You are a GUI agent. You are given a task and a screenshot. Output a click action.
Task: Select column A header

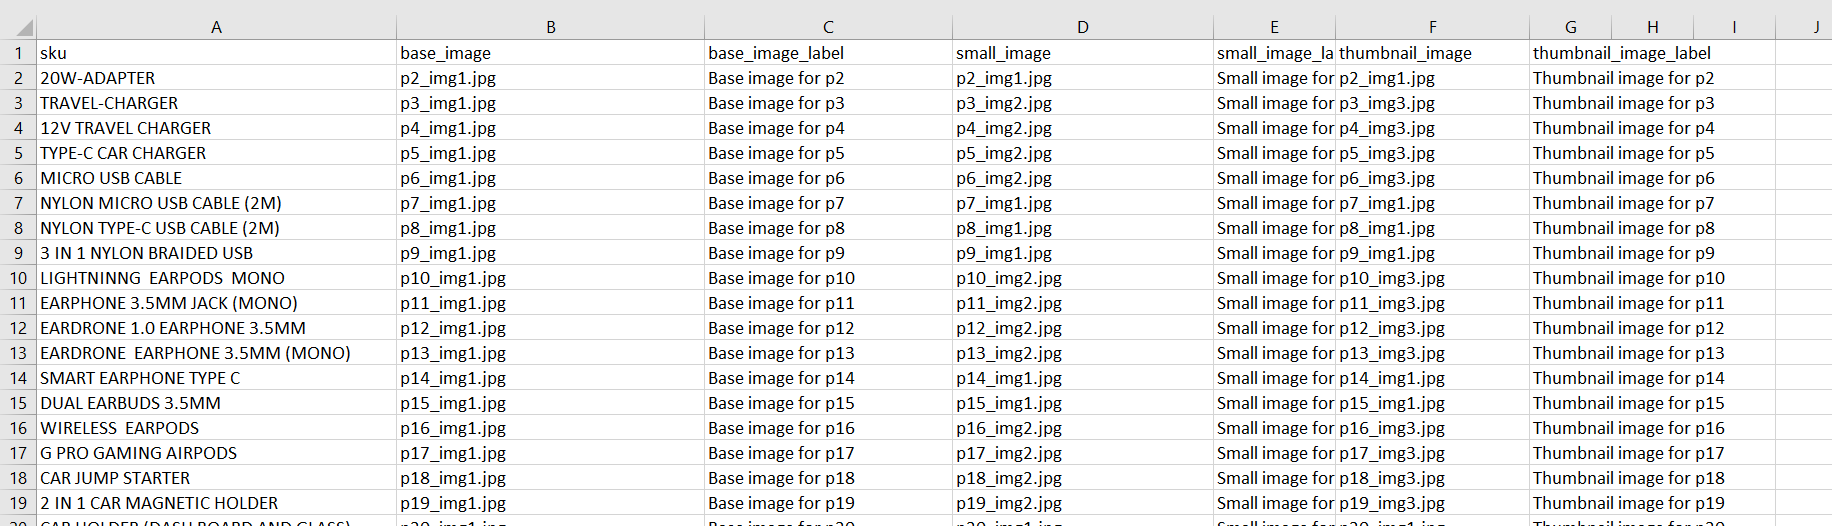[x=216, y=28]
